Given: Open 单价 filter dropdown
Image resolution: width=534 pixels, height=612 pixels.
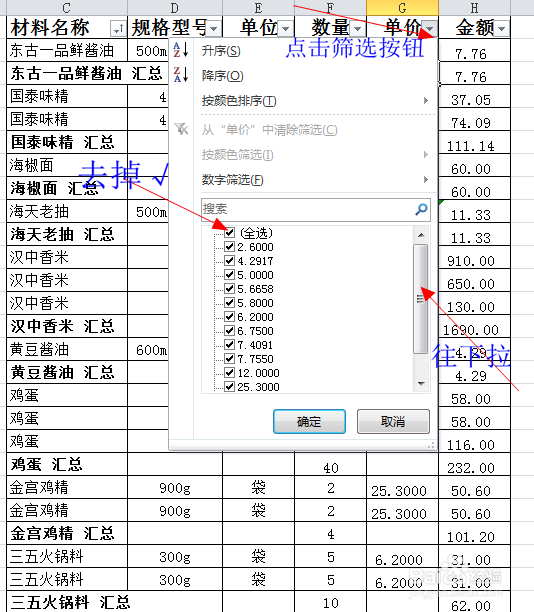Looking at the screenshot, I should coord(430,28).
